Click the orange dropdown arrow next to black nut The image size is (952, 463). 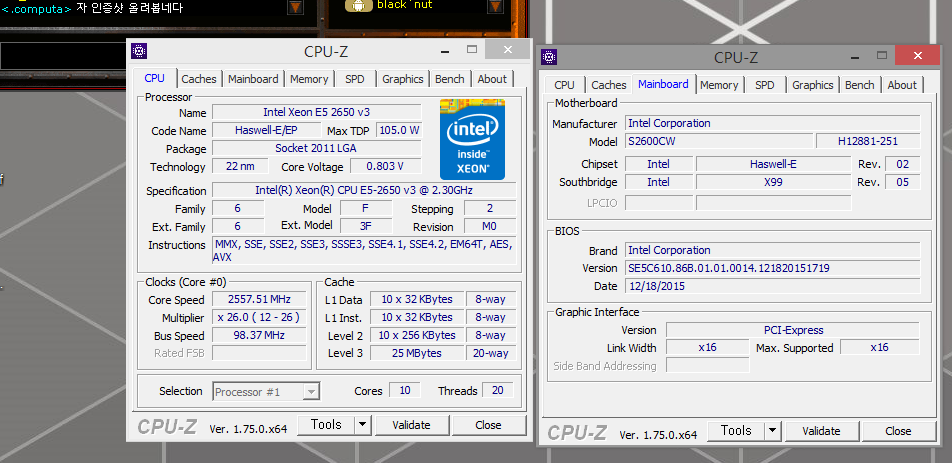point(496,6)
